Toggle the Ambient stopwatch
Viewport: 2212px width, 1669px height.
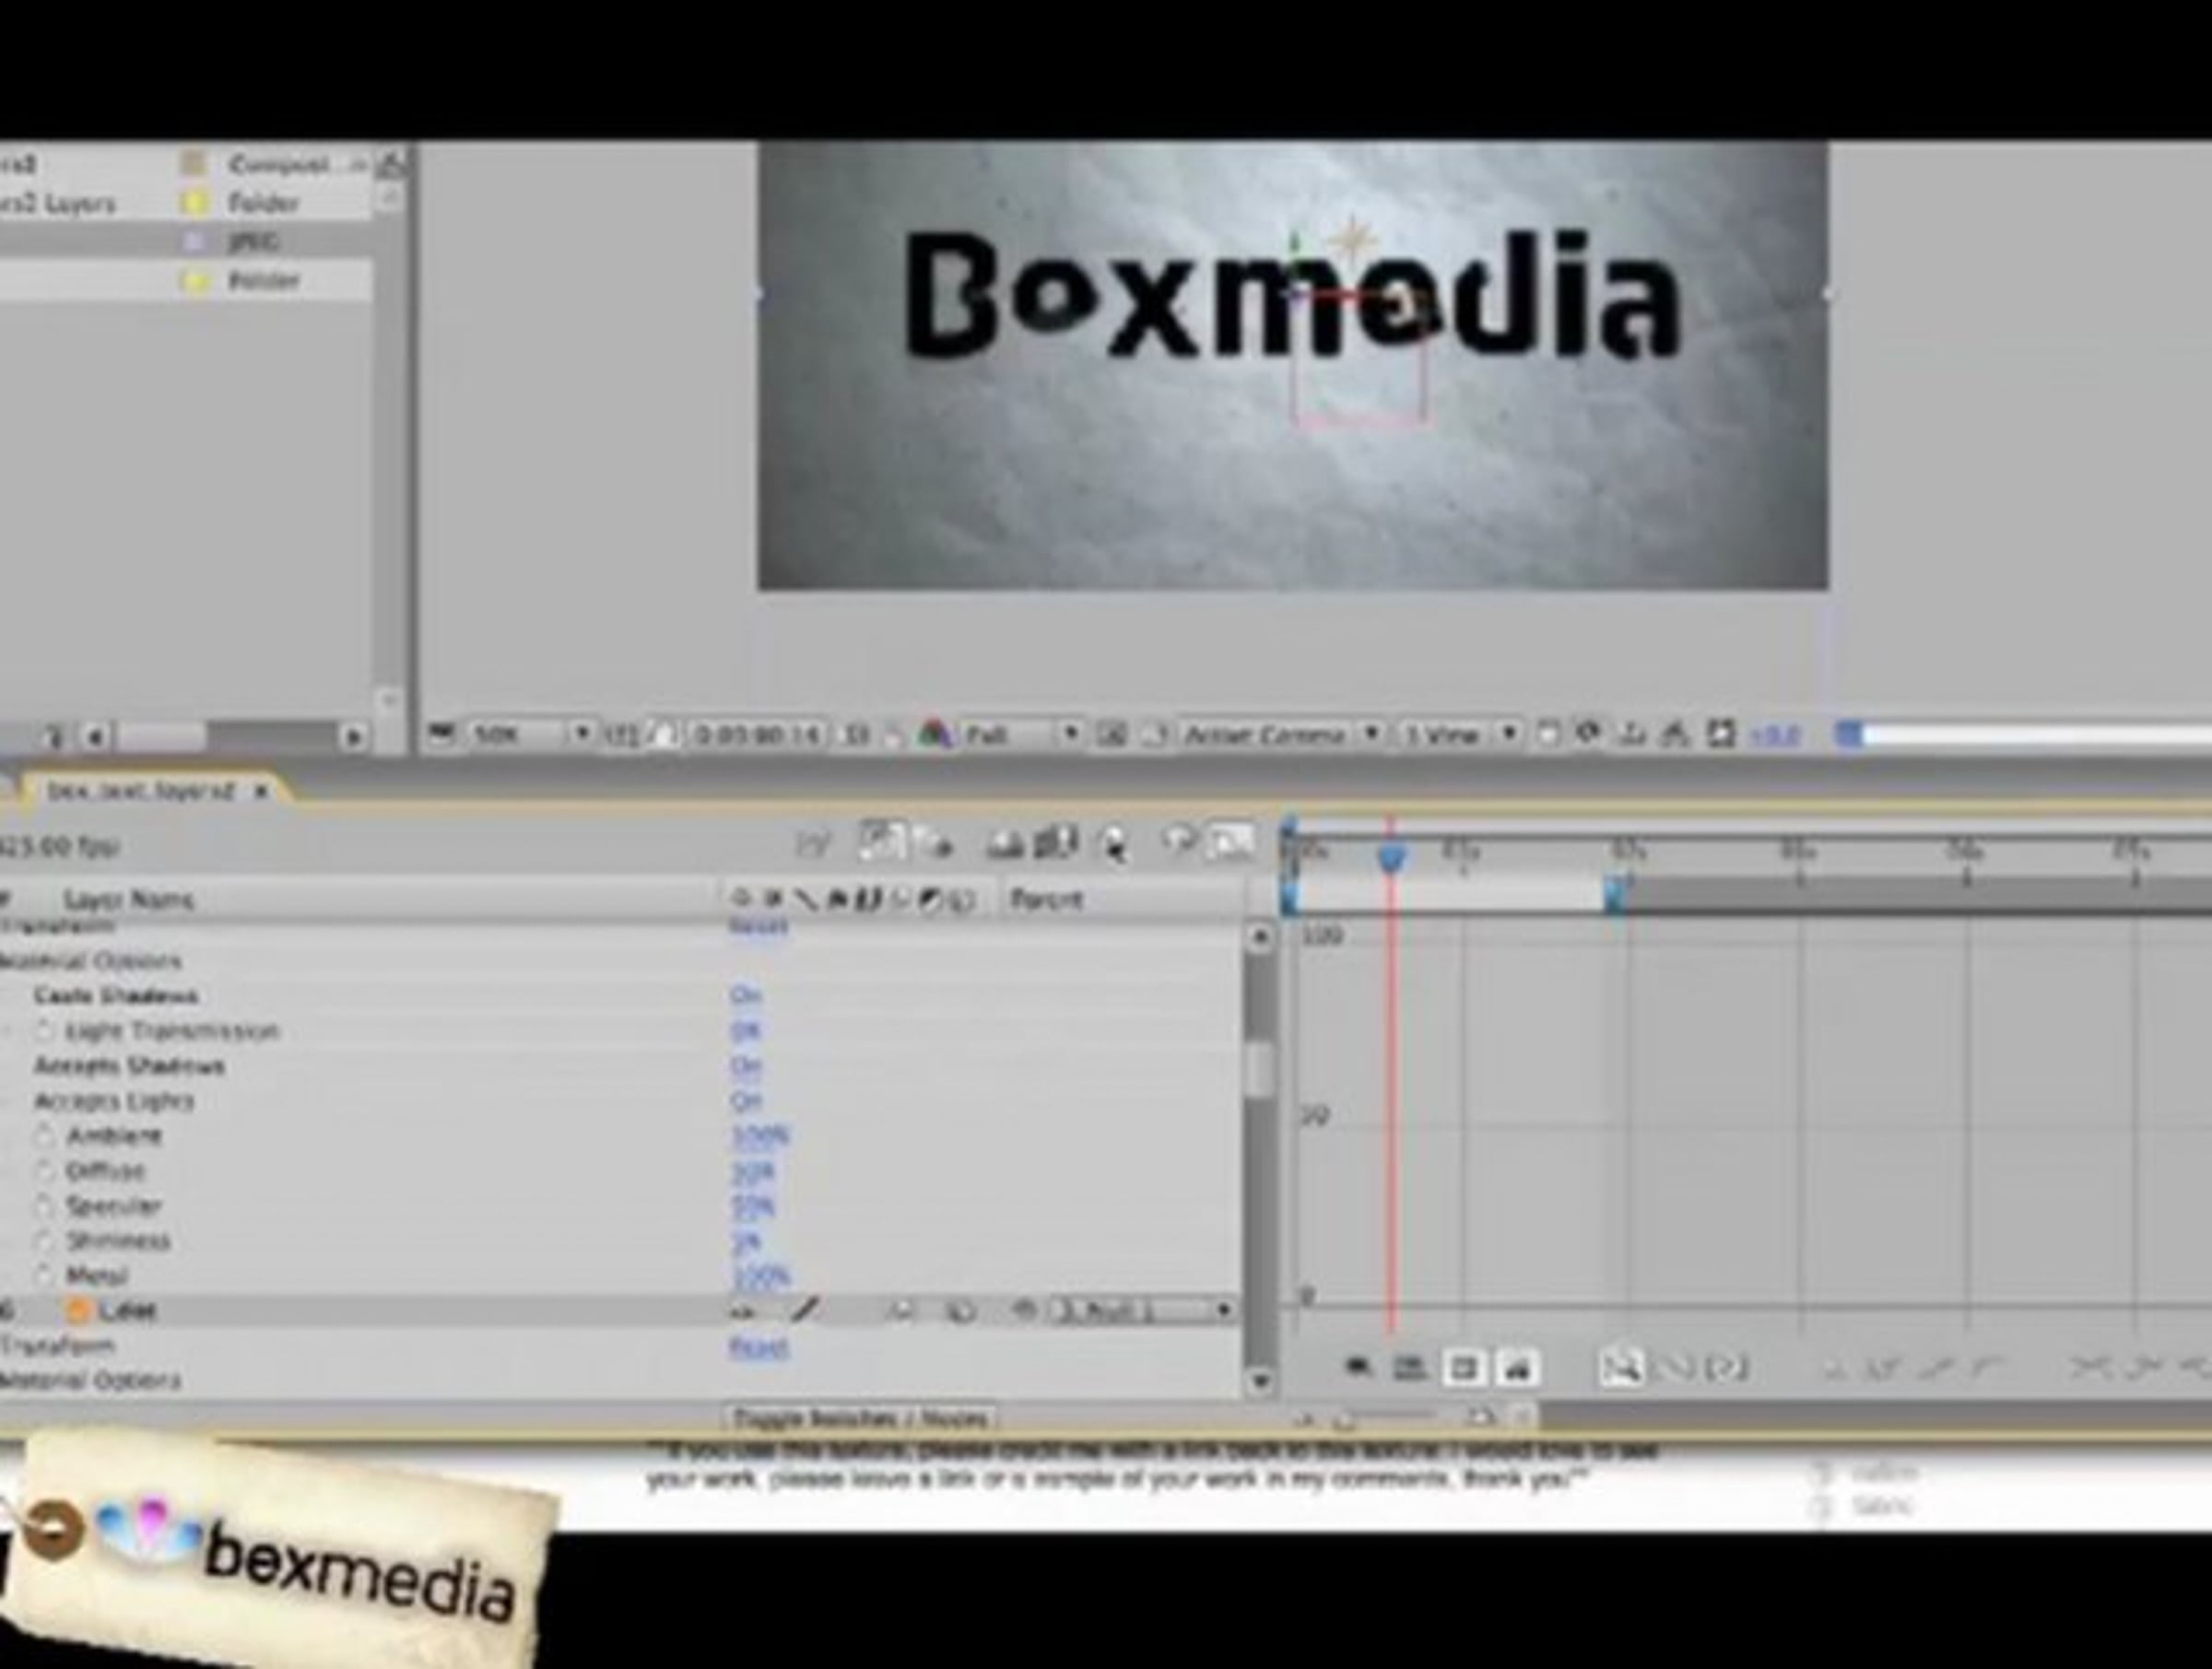click(x=45, y=1135)
